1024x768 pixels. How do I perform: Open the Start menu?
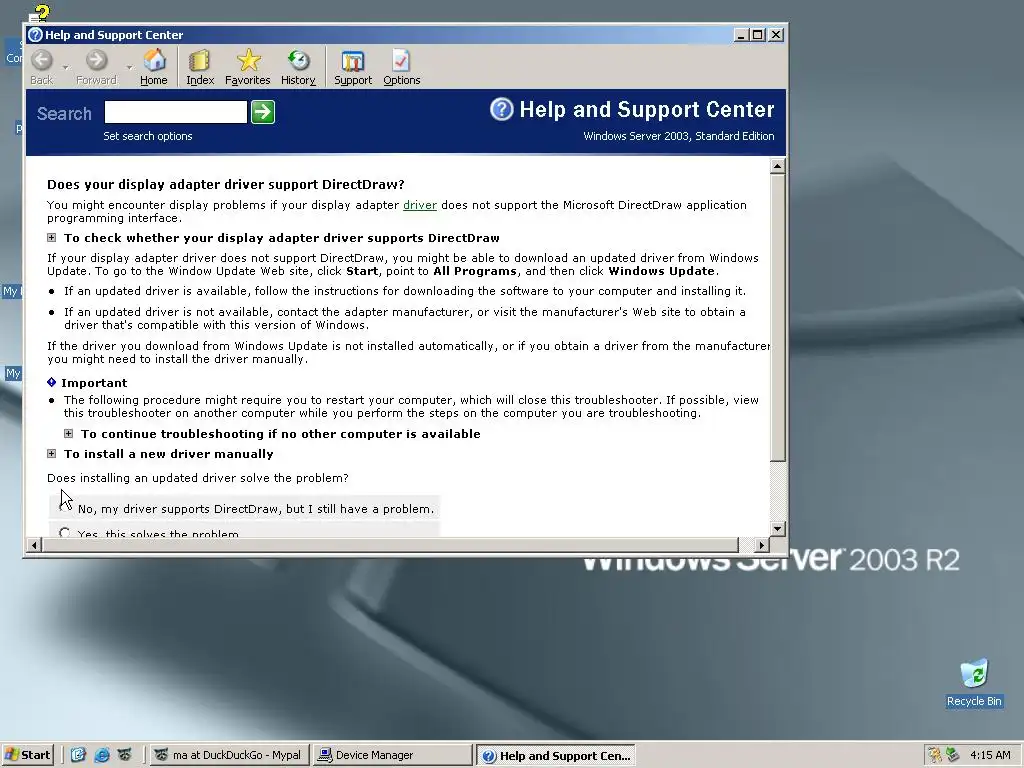[x=27, y=755]
